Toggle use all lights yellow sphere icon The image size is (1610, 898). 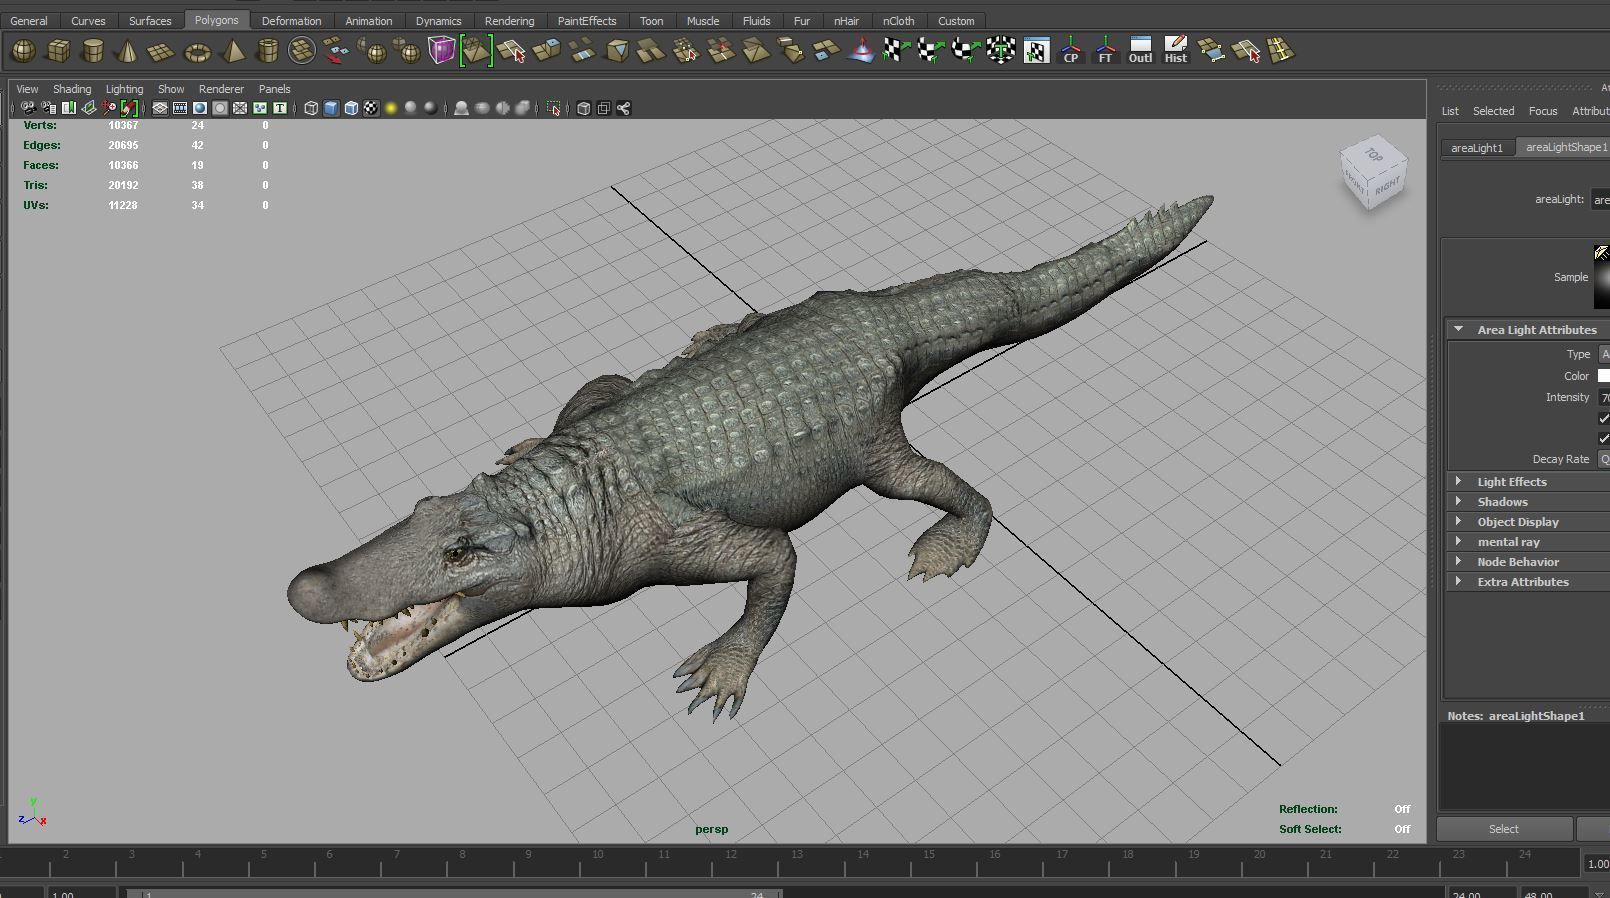point(391,108)
